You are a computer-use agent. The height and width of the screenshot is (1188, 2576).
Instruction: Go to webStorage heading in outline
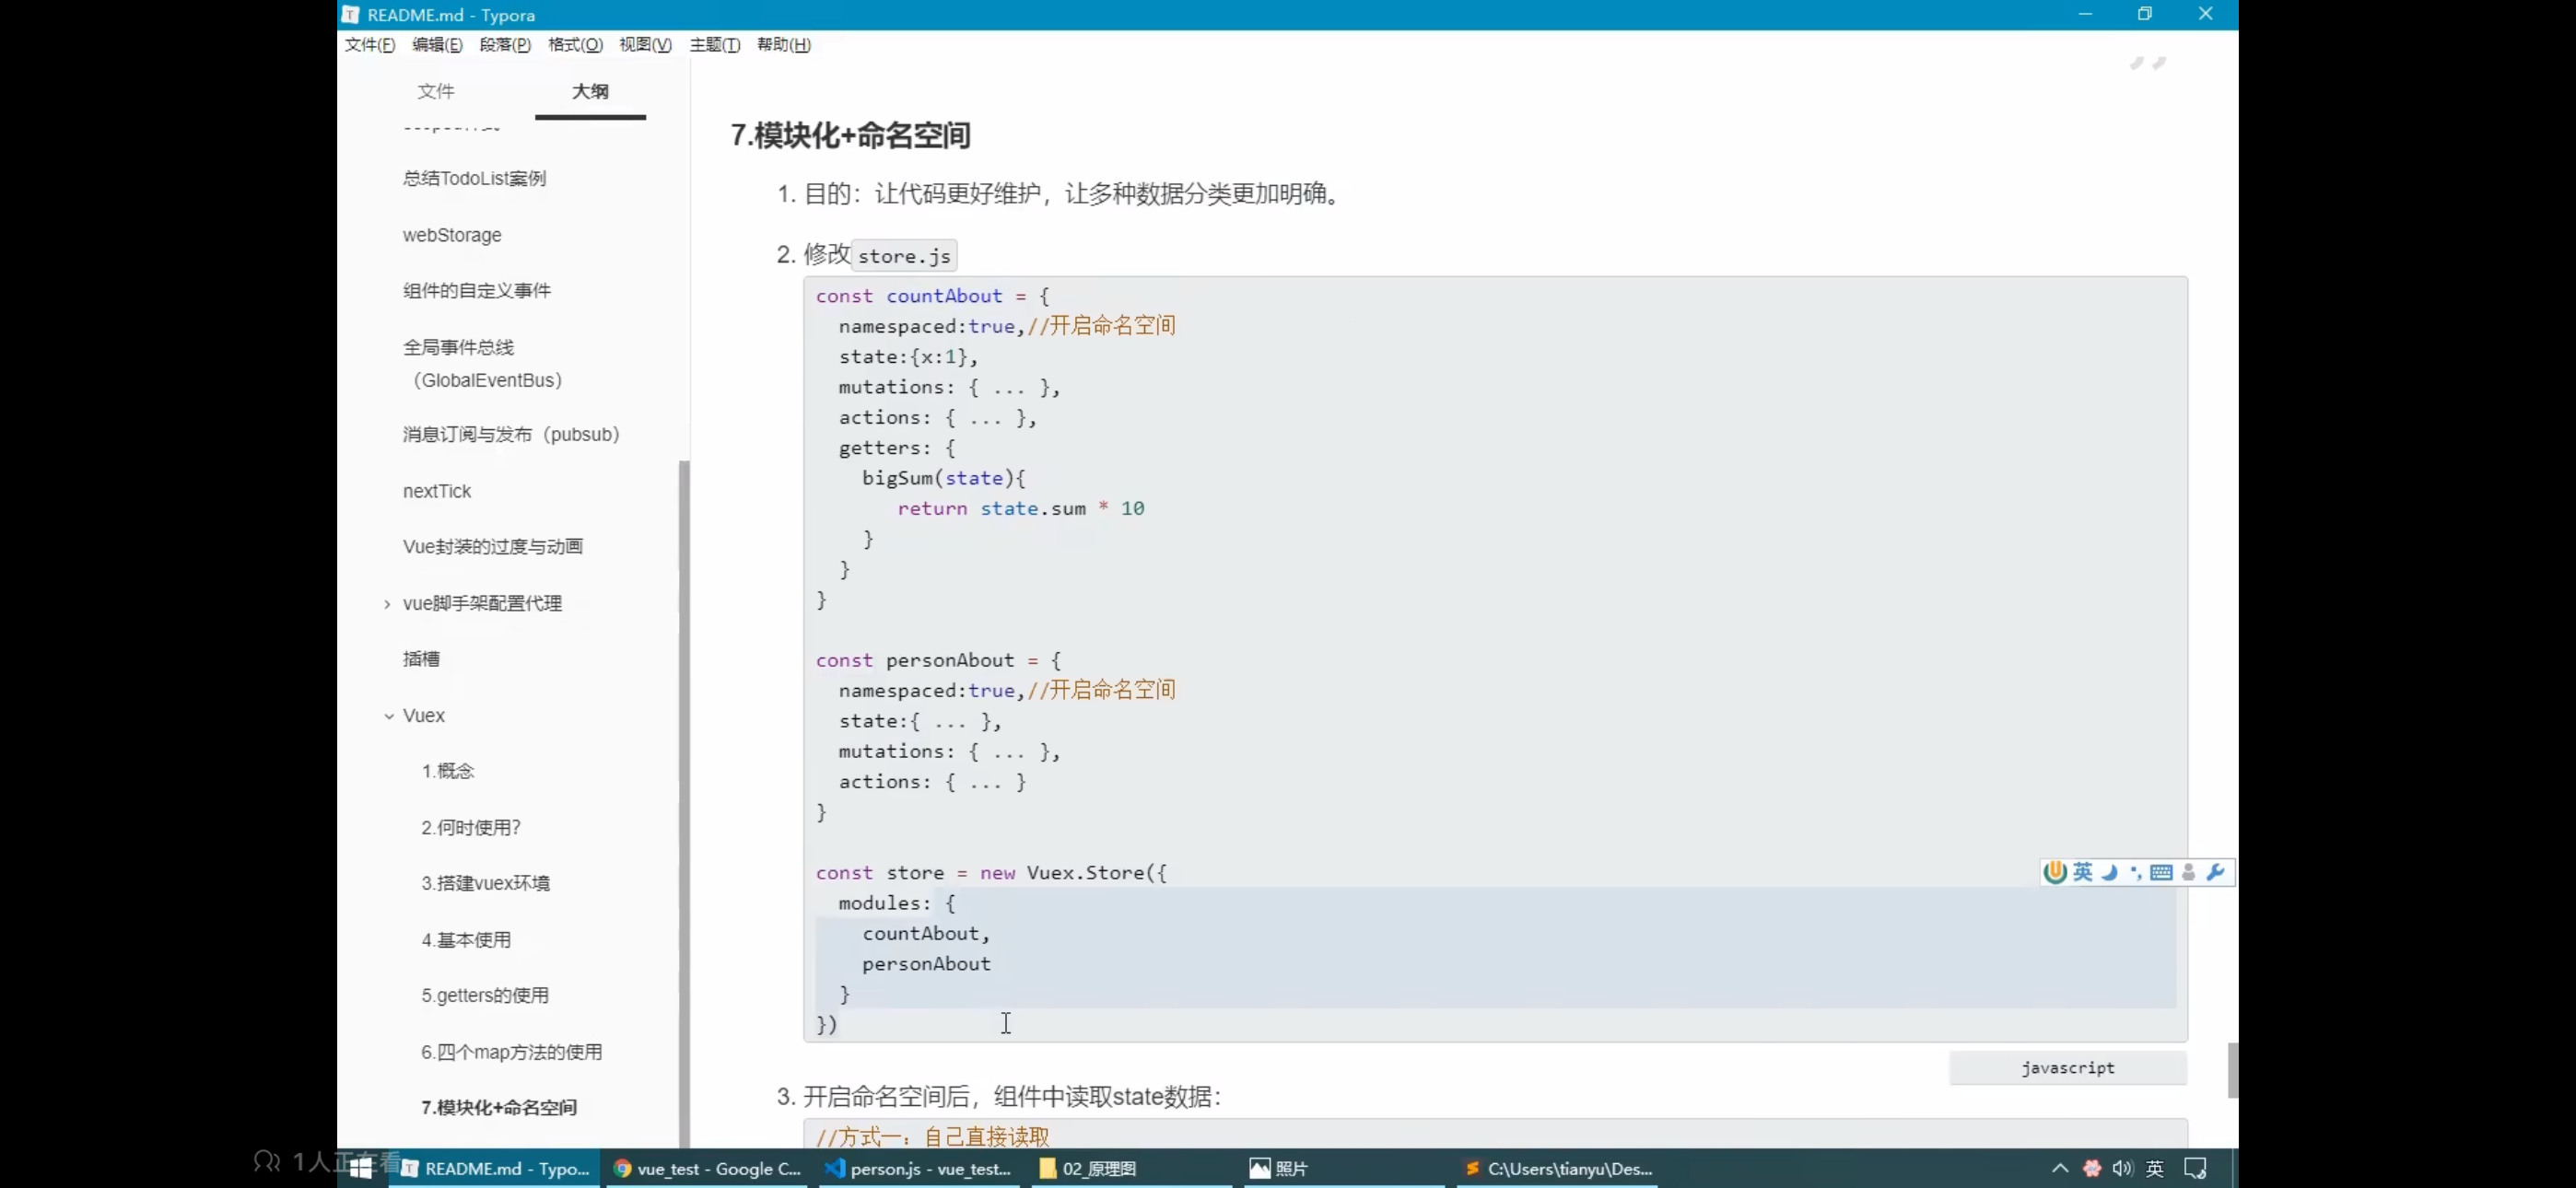point(452,235)
